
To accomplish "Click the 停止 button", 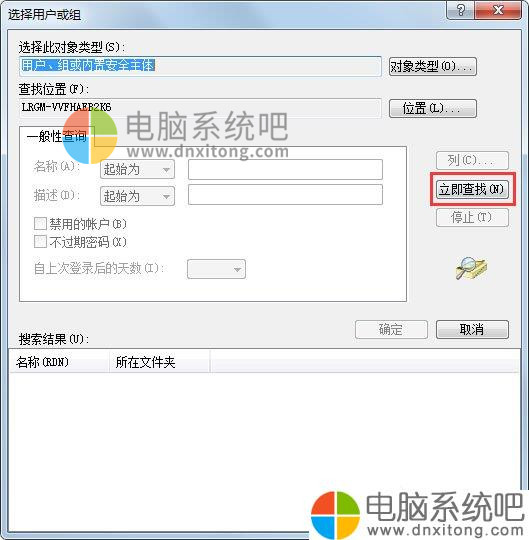I will point(472,218).
